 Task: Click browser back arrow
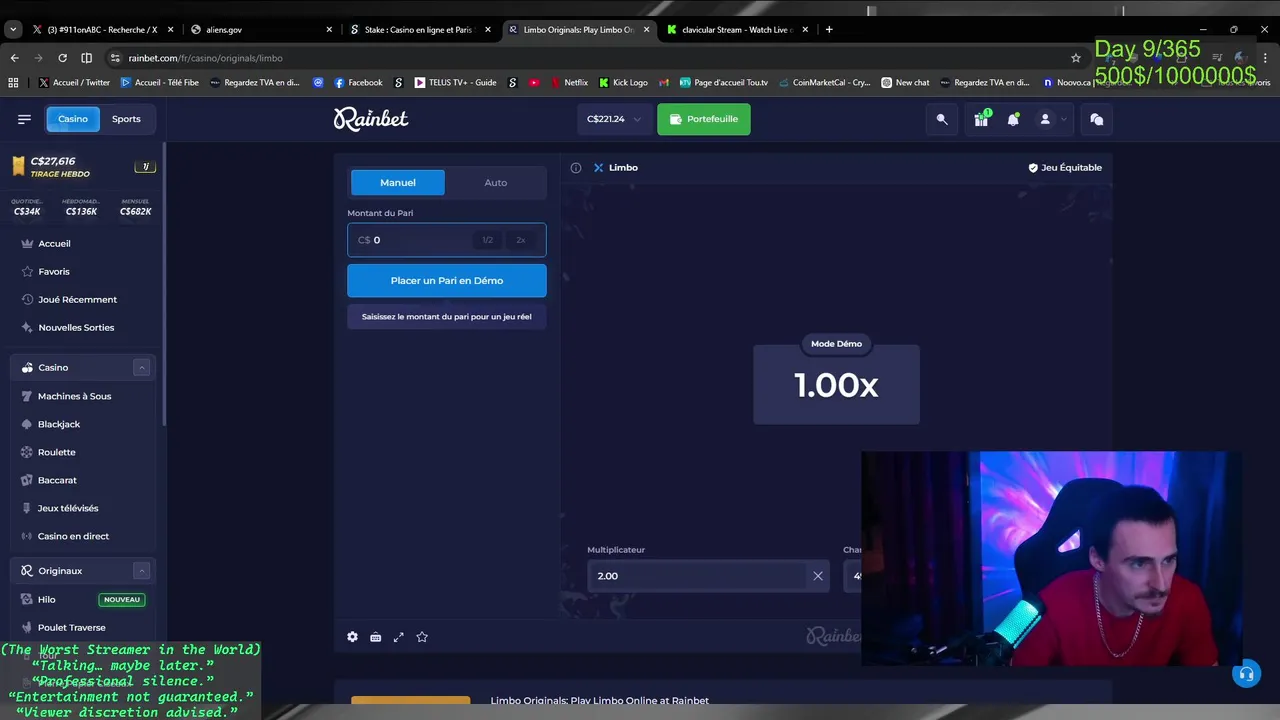pos(14,58)
